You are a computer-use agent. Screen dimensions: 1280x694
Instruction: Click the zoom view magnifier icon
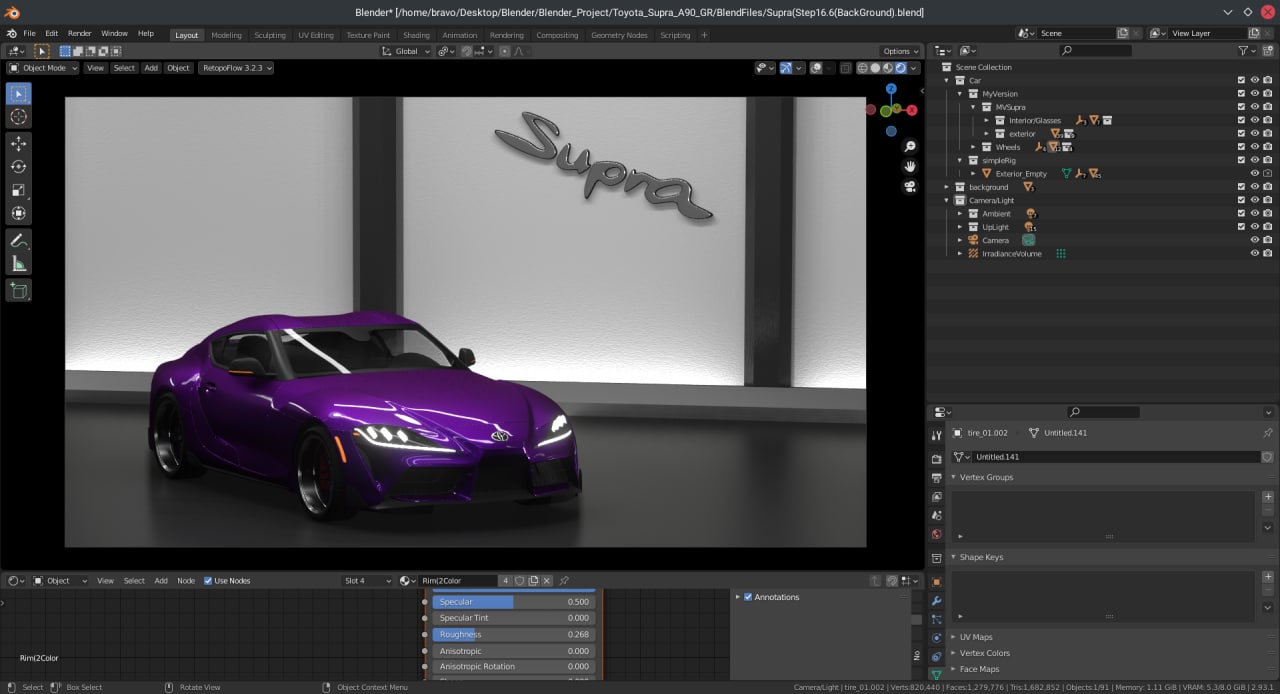click(x=910, y=147)
